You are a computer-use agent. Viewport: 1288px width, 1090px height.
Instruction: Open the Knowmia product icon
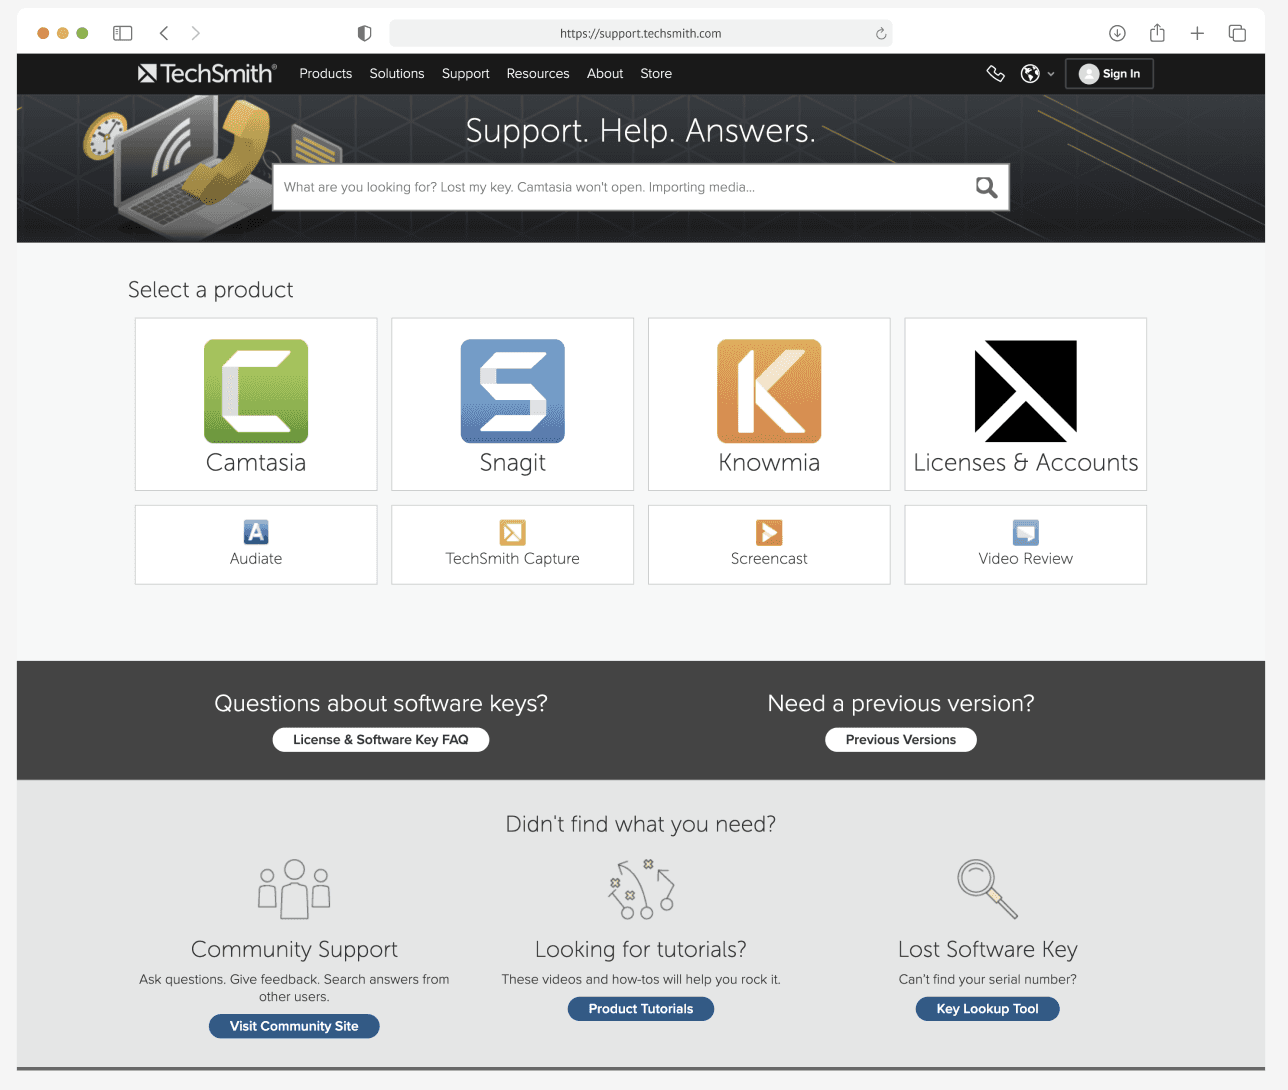coord(769,391)
